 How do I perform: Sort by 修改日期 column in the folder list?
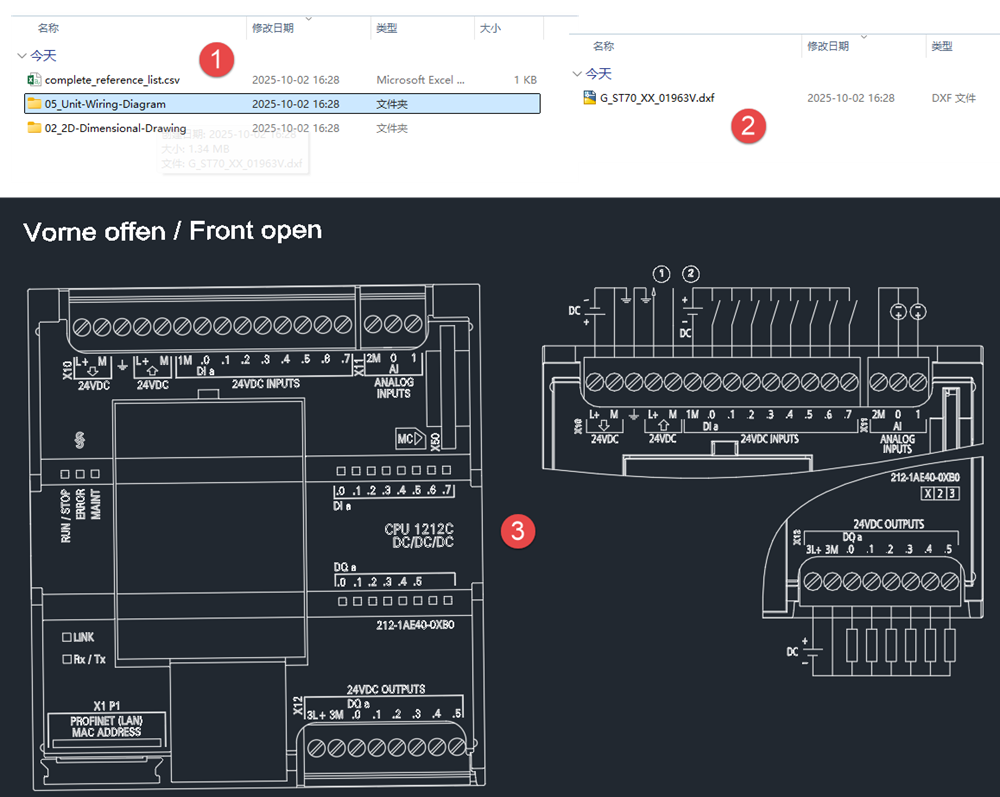click(273, 29)
